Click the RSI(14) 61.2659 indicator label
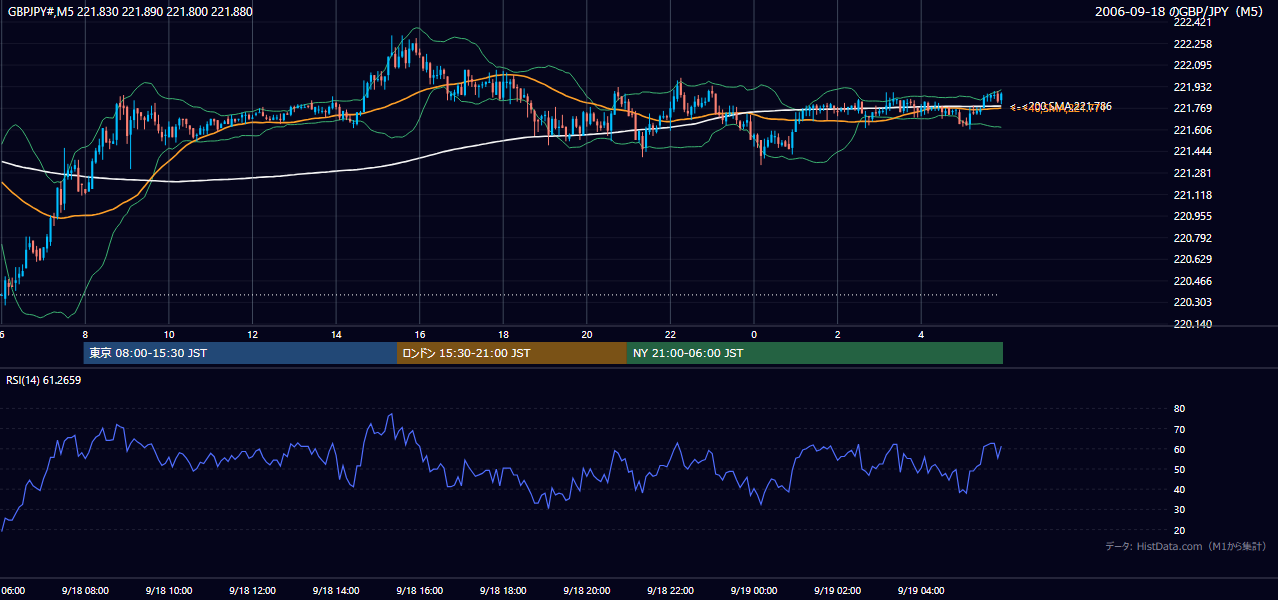The image size is (1278, 600). [x=43, y=380]
